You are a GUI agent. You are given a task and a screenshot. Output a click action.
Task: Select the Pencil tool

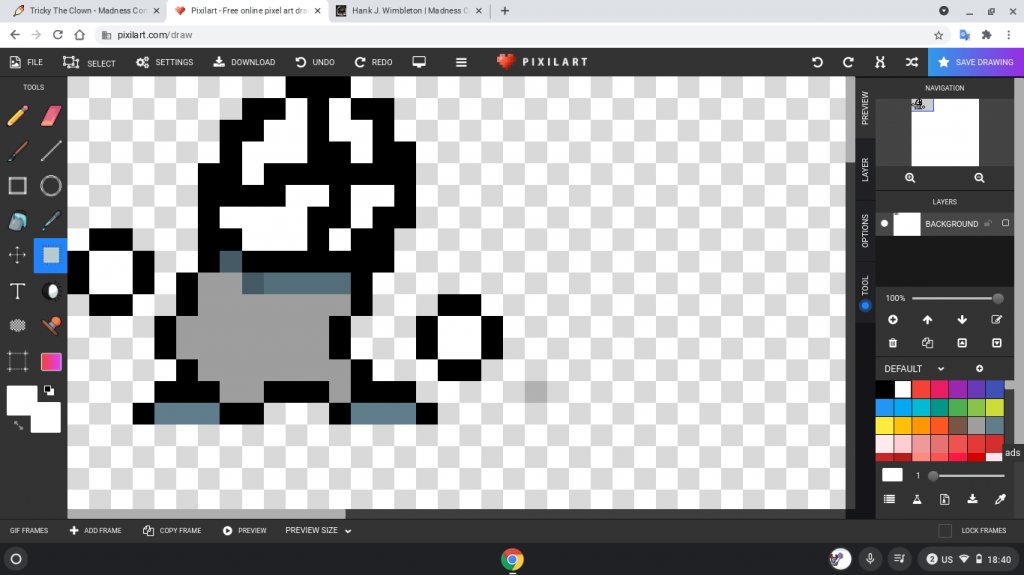(x=18, y=116)
